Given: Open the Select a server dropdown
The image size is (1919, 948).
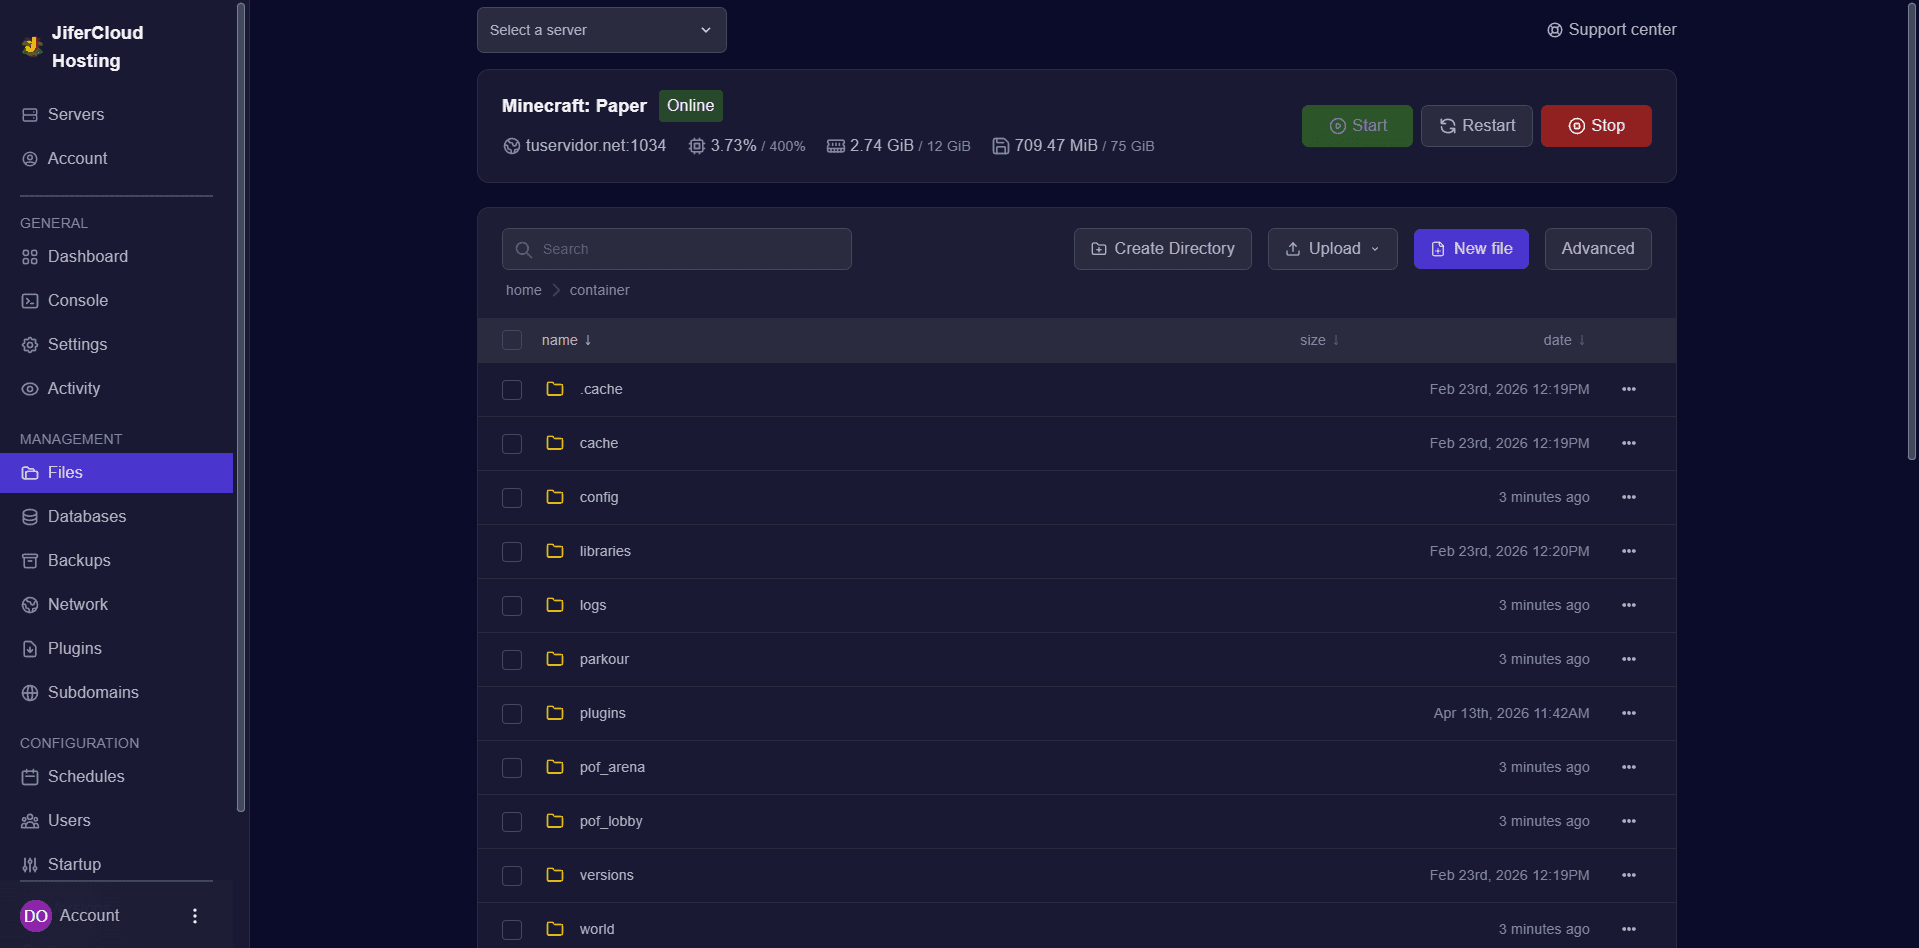Looking at the screenshot, I should point(602,30).
